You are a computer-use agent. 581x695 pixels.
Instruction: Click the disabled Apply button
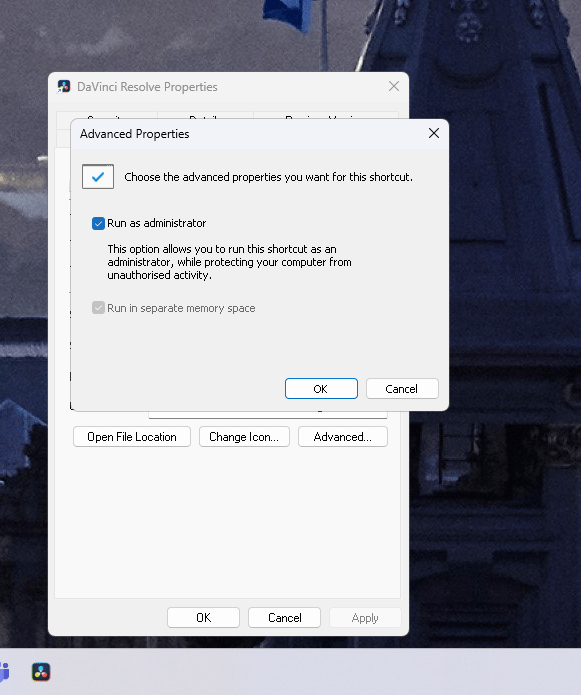pyautogui.click(x=365, y=618)
